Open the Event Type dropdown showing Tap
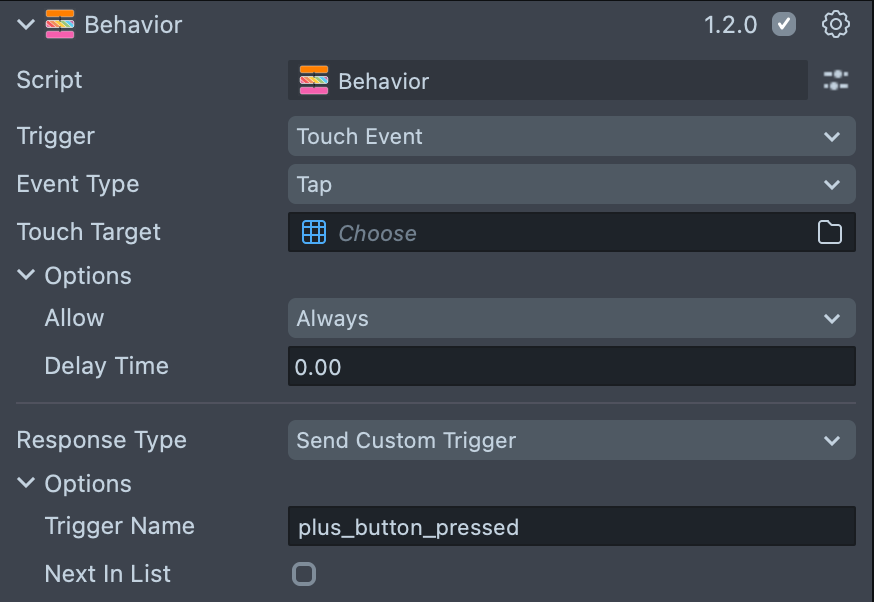Viewport: 874px width, 602px height. click(x=571, y=185)
